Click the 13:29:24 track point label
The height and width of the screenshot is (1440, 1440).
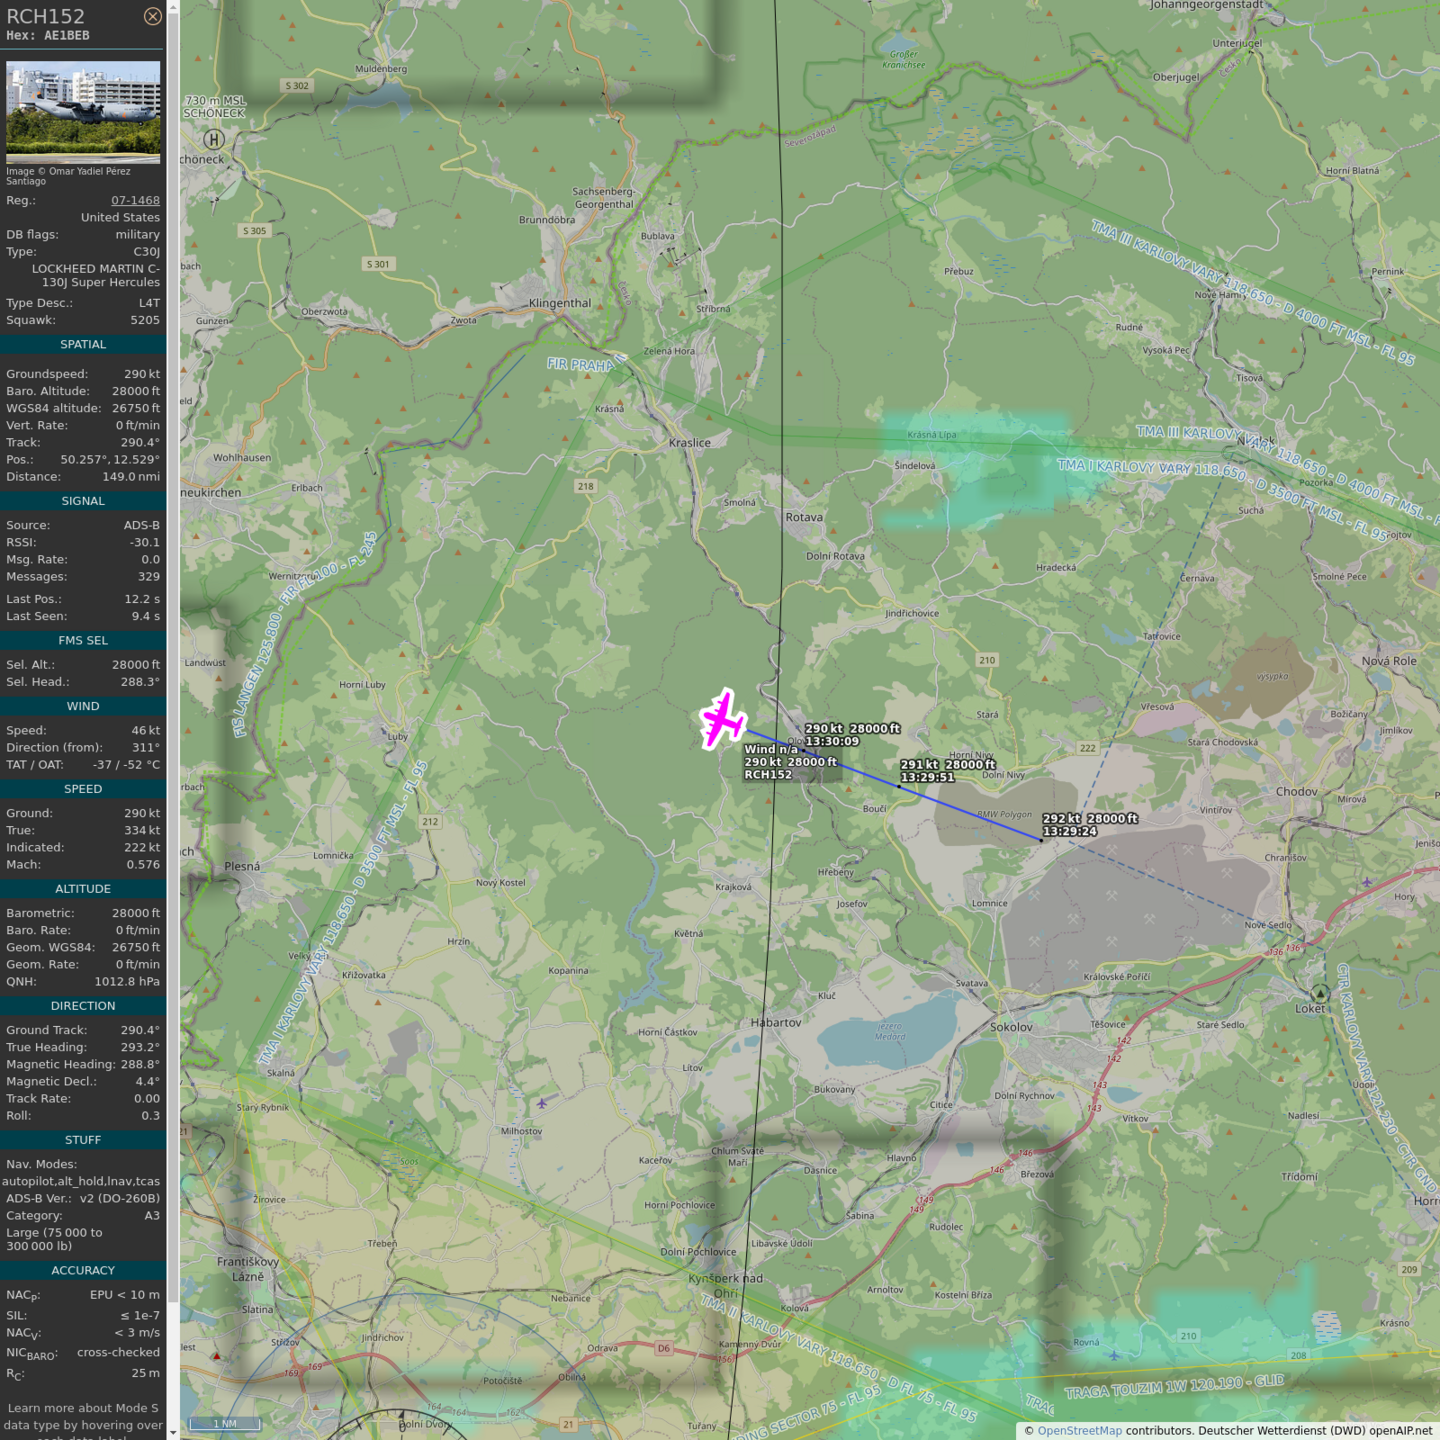[1069, 831]
